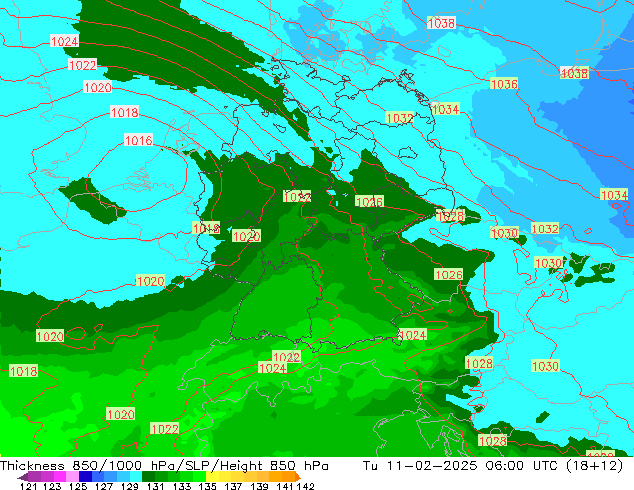Click the pink swatch in the legend
Screen dimensions: 634x490
point(72,476)
